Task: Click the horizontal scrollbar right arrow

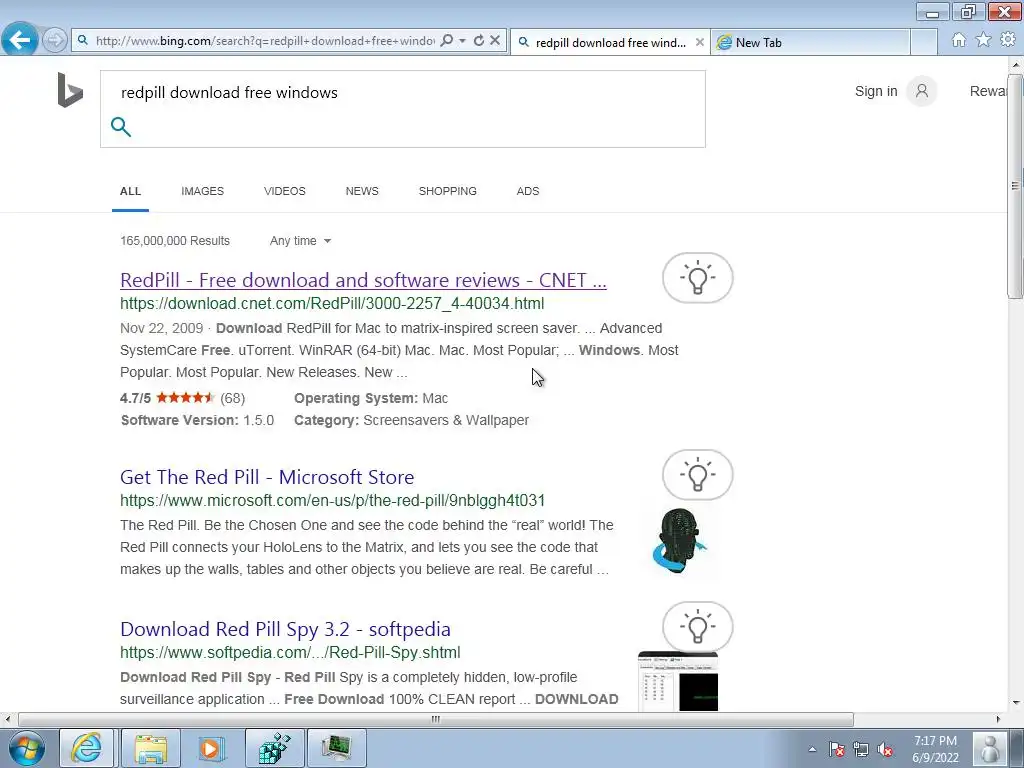Action: coord(998,720)
